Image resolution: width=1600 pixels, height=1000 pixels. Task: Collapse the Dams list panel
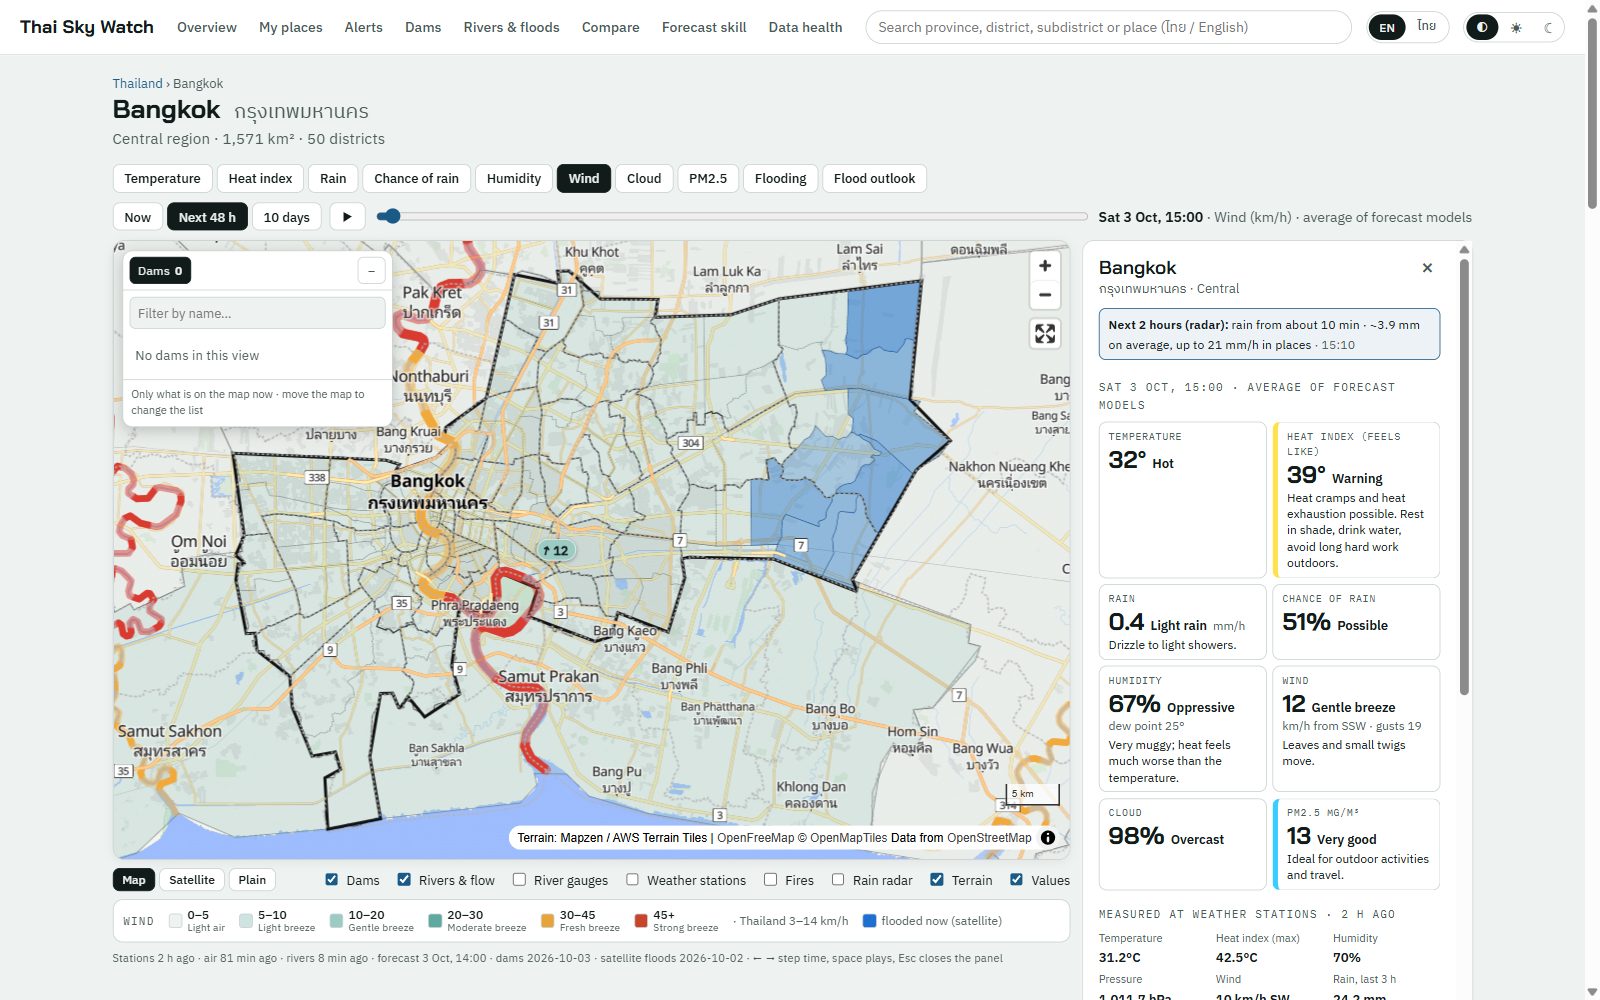(371, 271)
